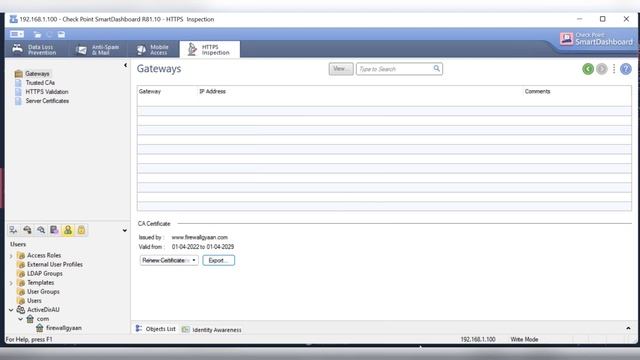Viewport: 640px width, 360px height.
Task: Click the HTTPS Validation page icon
Action: click(18, 92)
